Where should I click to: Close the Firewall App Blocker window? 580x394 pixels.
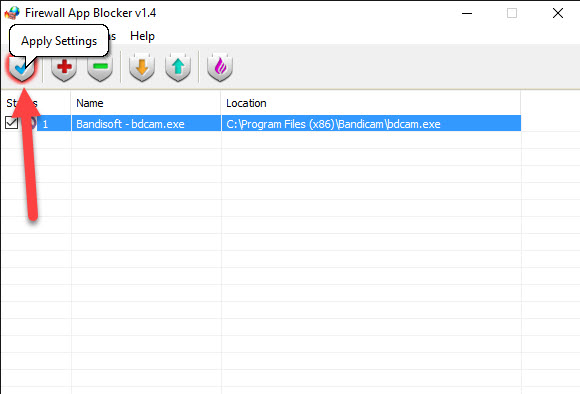pyautogui.click(x=557, y=14)
